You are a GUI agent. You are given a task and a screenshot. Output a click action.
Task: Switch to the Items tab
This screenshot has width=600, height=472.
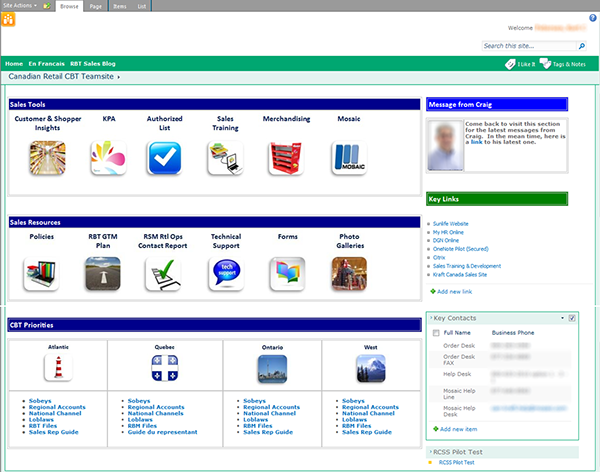pyautogui.click(x=120, y=6)
